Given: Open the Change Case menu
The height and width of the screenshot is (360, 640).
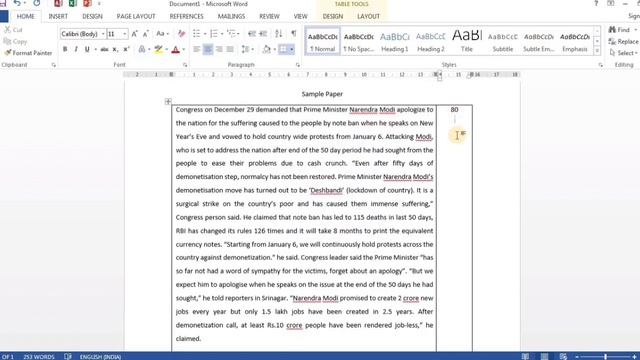Looking at the screenshot, I should coord(162,34).
